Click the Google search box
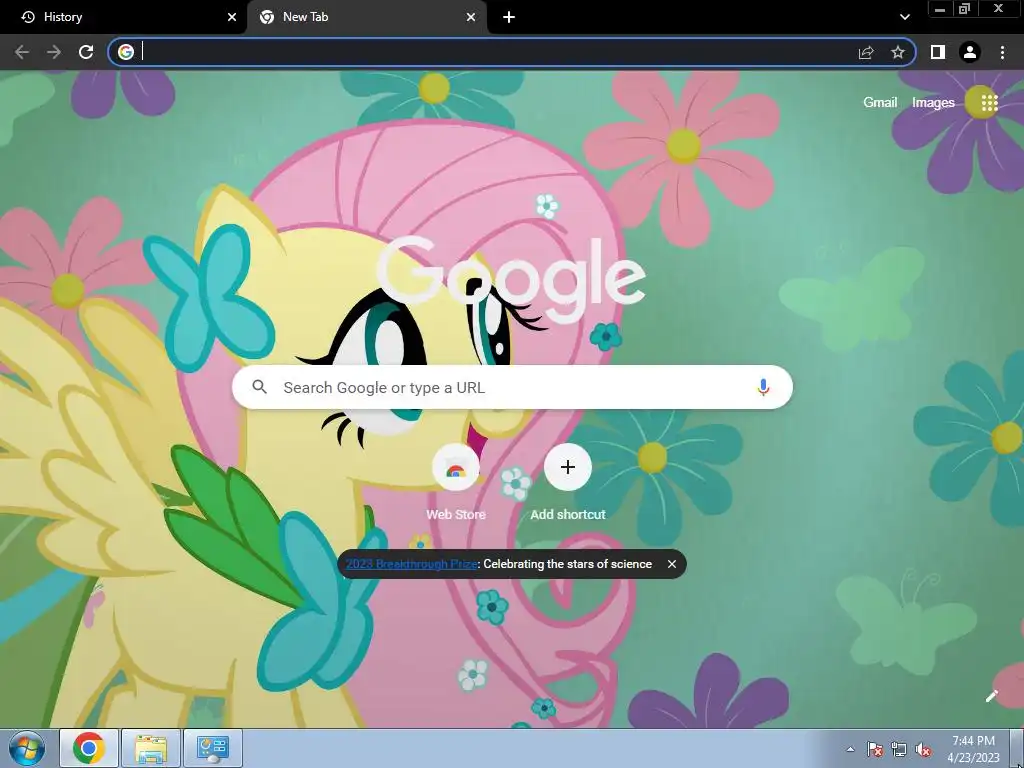The width and height of the screenshot is (1024, 768). coord(512,387)
